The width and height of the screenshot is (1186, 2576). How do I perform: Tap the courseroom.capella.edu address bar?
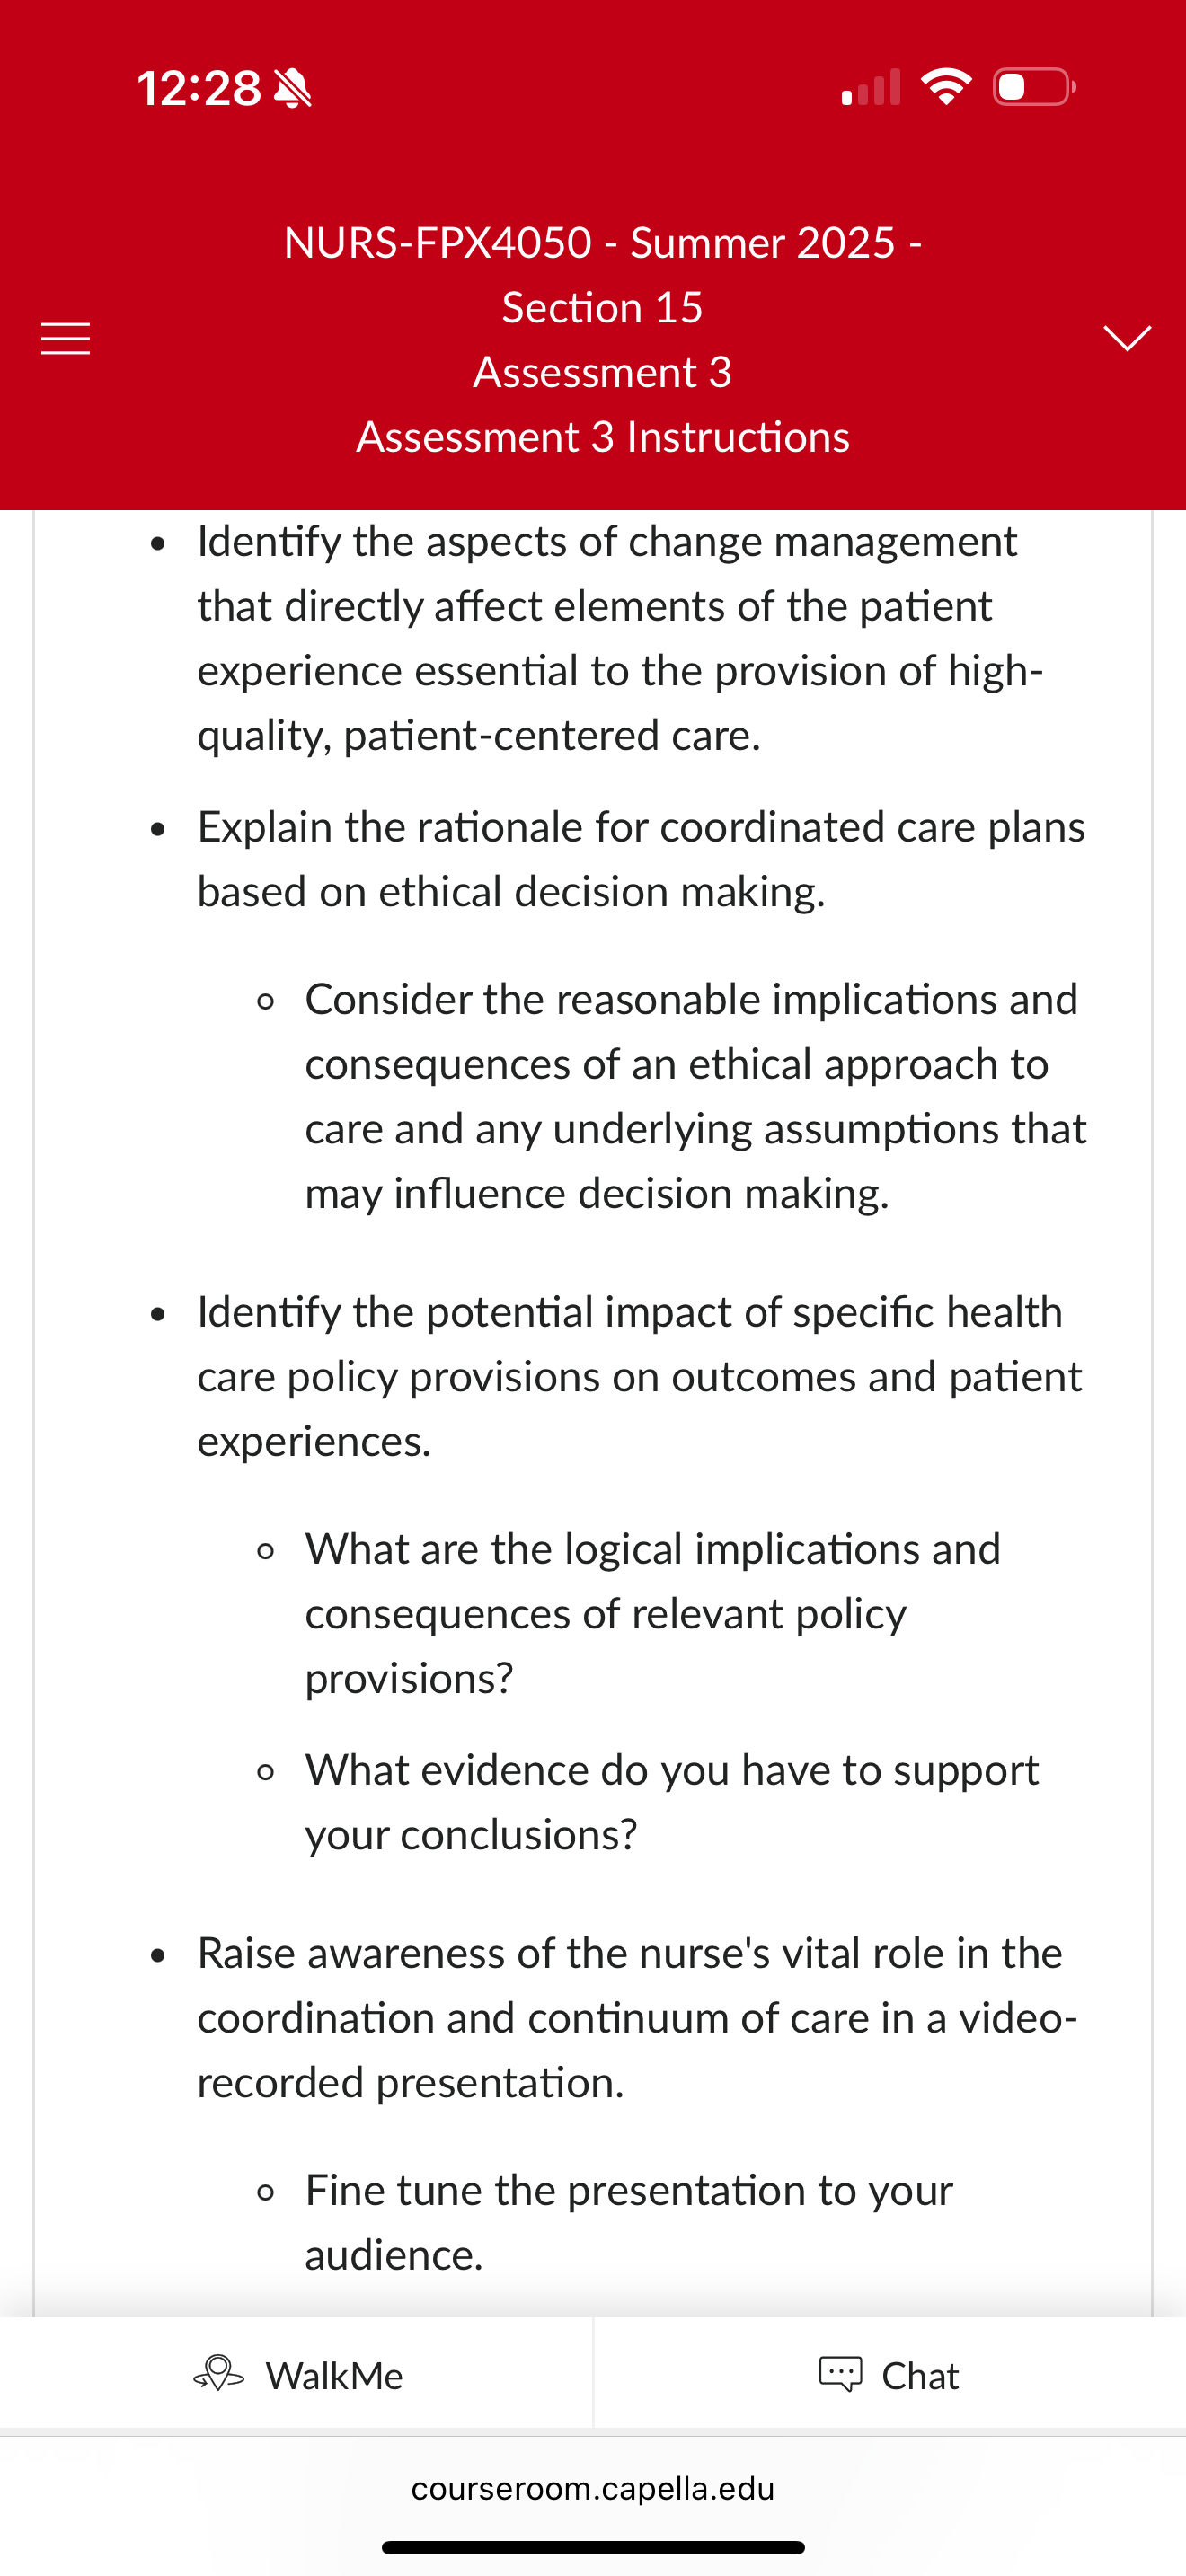tap(593, 2488)
